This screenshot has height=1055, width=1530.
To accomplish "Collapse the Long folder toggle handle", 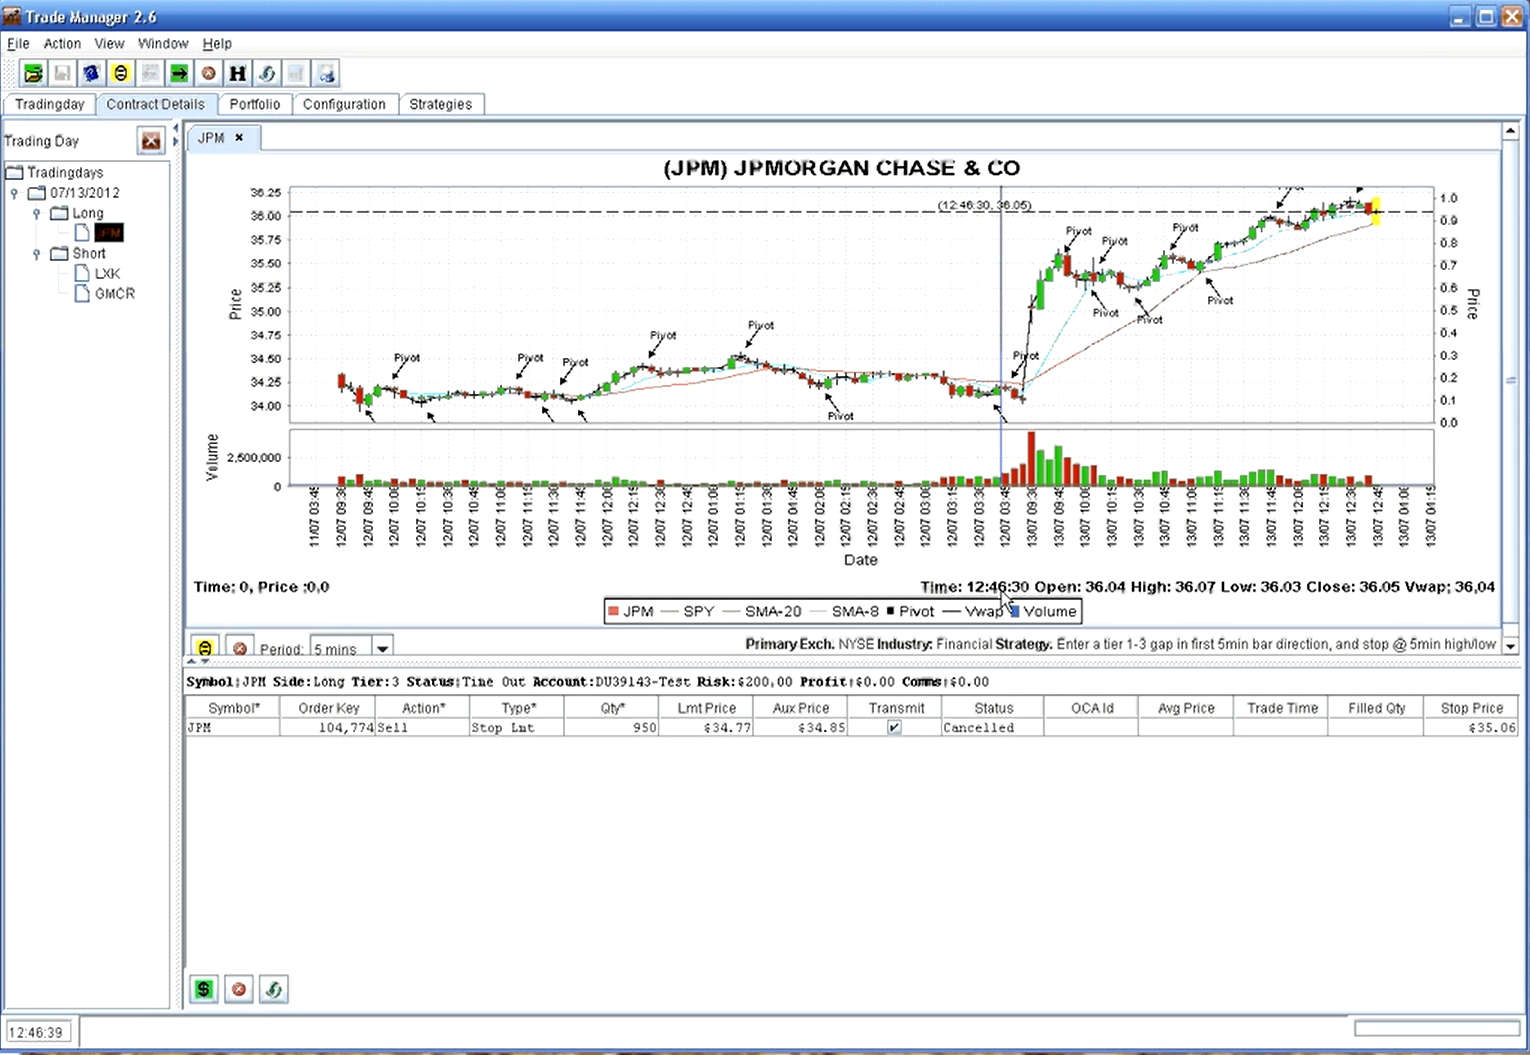I will point(37,214).
